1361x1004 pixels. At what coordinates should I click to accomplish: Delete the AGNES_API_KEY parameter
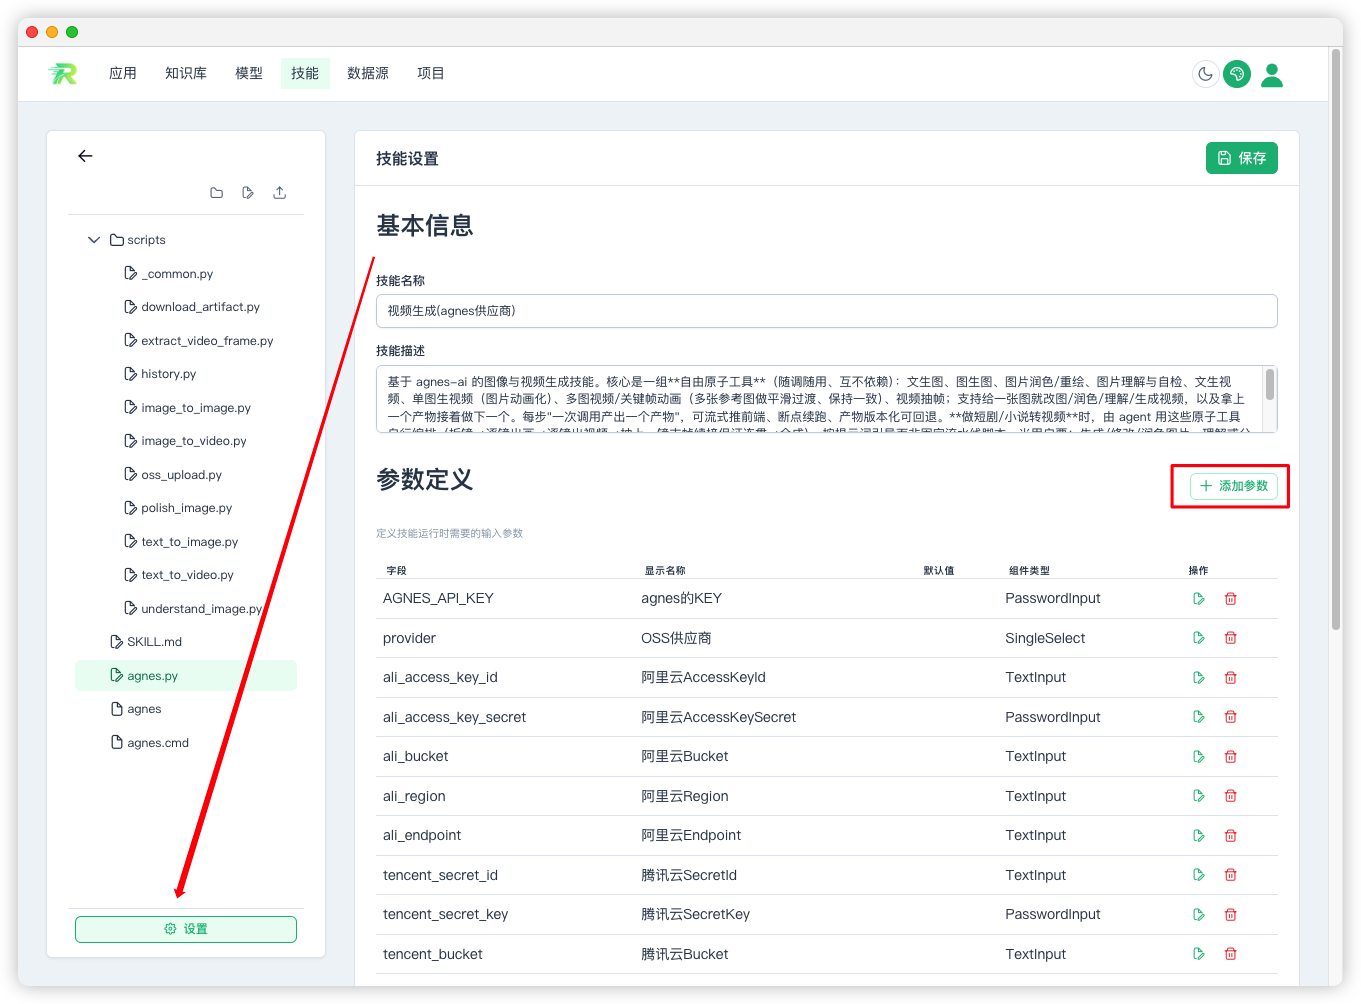[1231, 599]
